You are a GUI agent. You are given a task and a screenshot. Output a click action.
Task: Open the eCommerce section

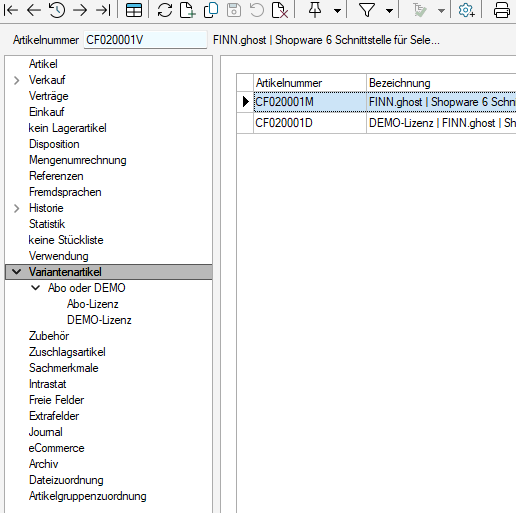point(56,448)
